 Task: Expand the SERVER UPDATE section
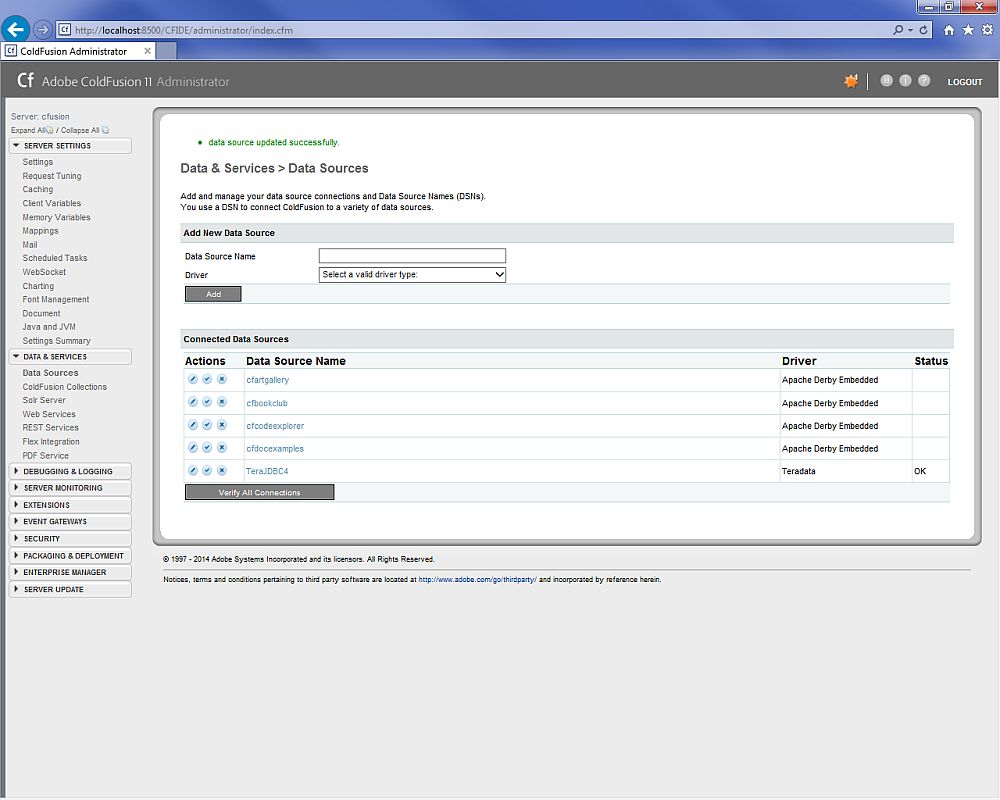[70, 589]
